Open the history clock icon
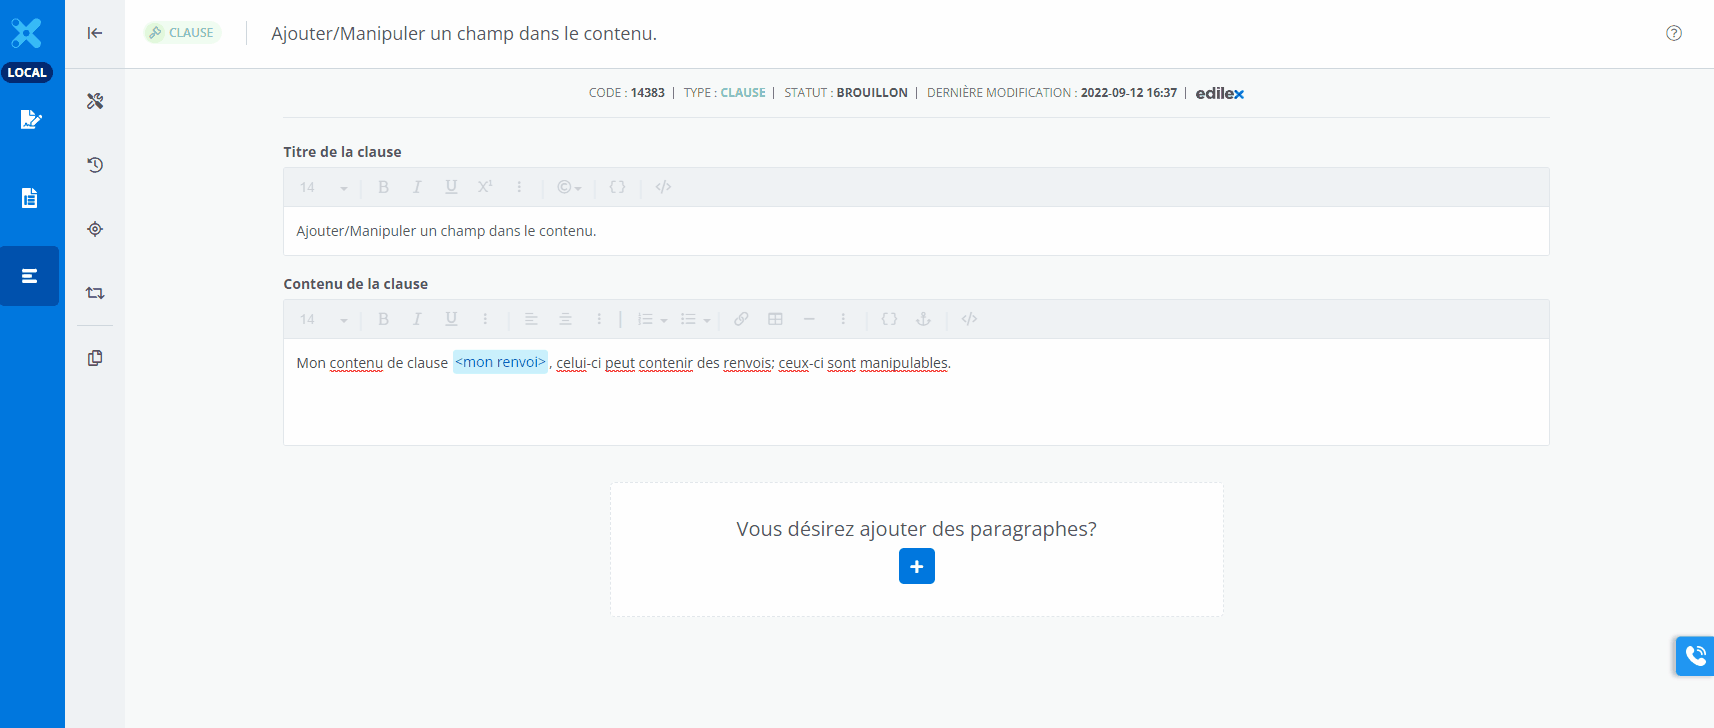The image size is (1714, 728). pos(95,165)
